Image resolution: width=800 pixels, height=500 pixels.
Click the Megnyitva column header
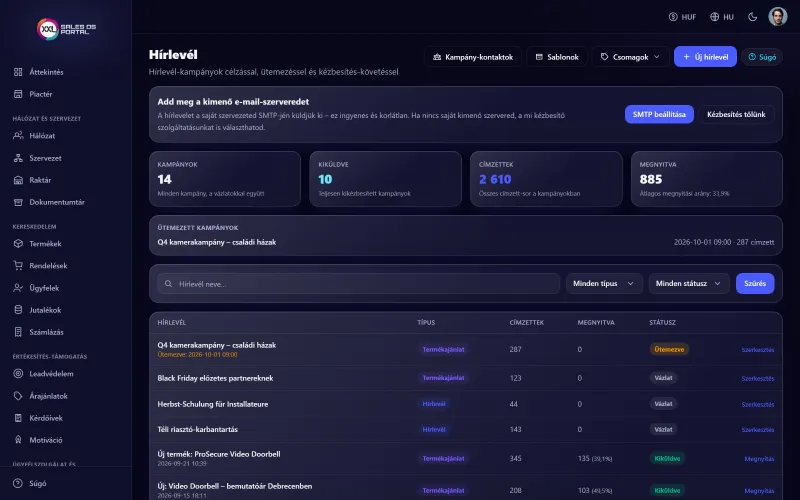(596, 322)
